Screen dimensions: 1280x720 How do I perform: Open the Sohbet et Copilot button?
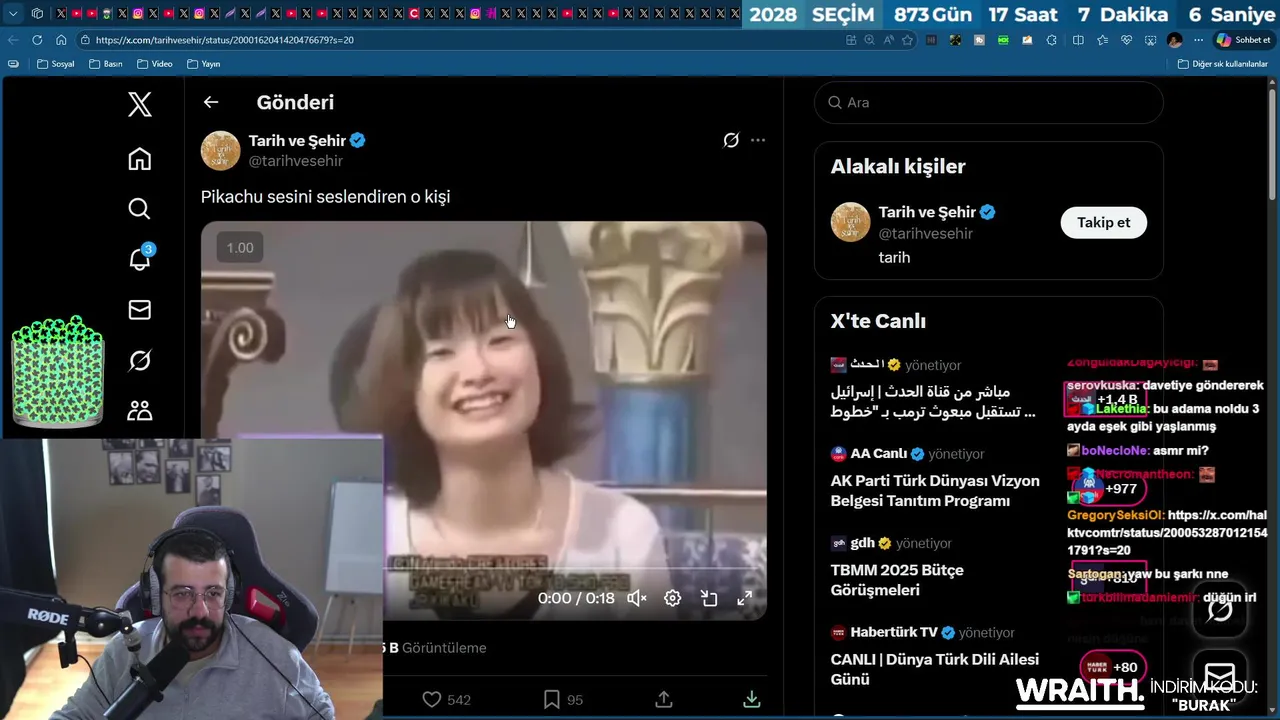tap(1243, 40)
